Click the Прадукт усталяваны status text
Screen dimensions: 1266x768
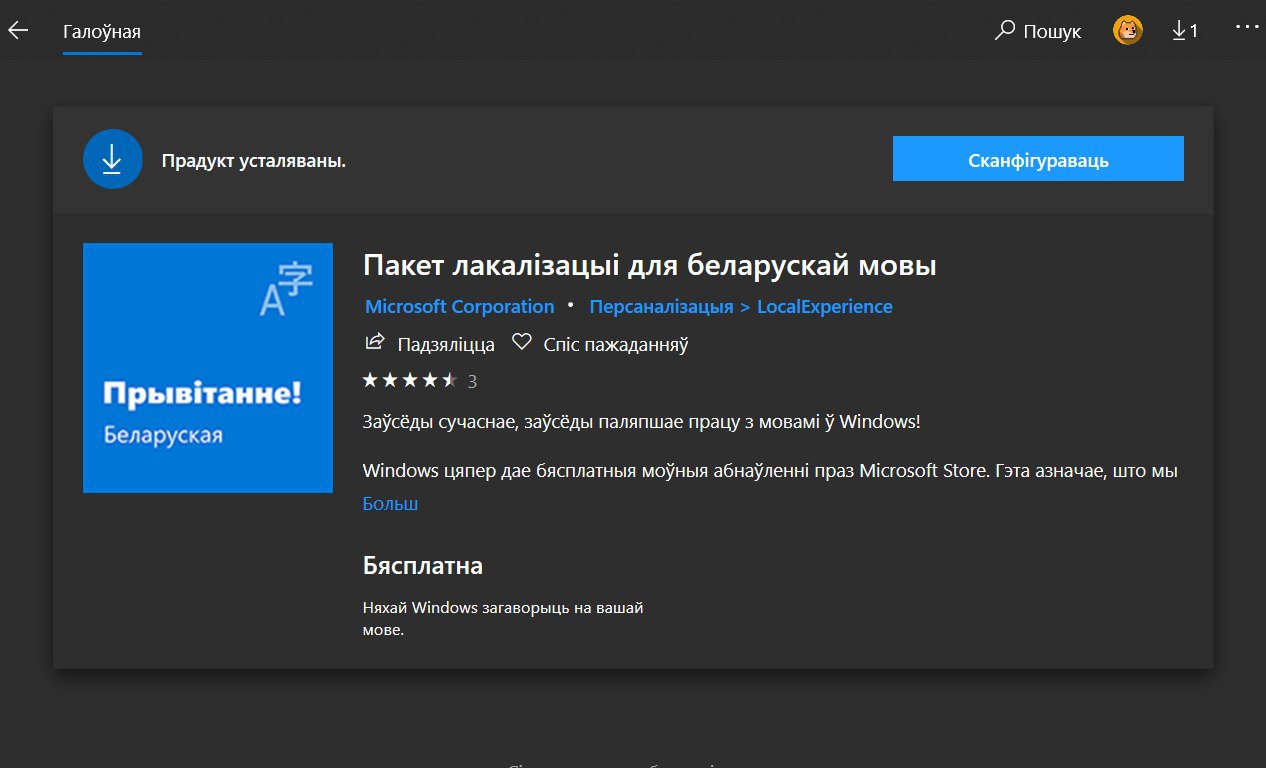254,160
